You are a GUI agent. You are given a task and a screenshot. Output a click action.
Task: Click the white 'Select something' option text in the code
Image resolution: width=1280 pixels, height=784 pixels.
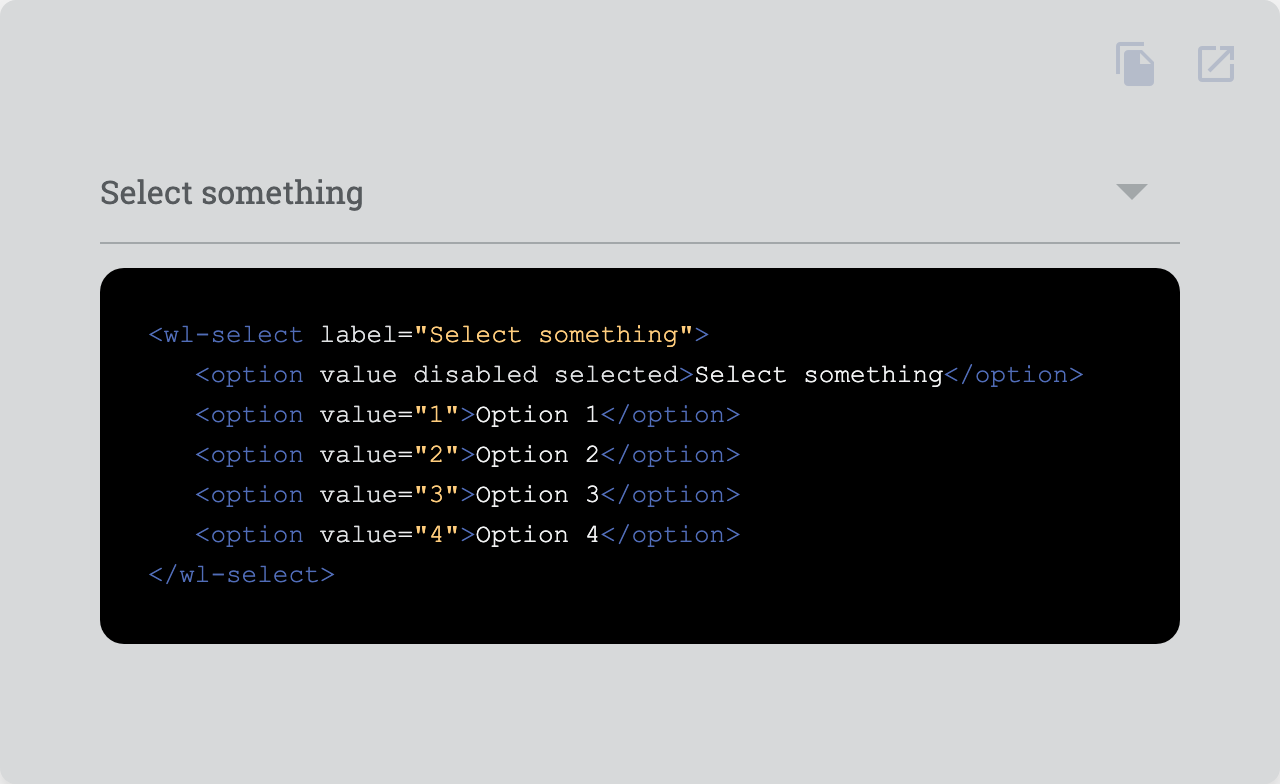click(x=819, y=375)
